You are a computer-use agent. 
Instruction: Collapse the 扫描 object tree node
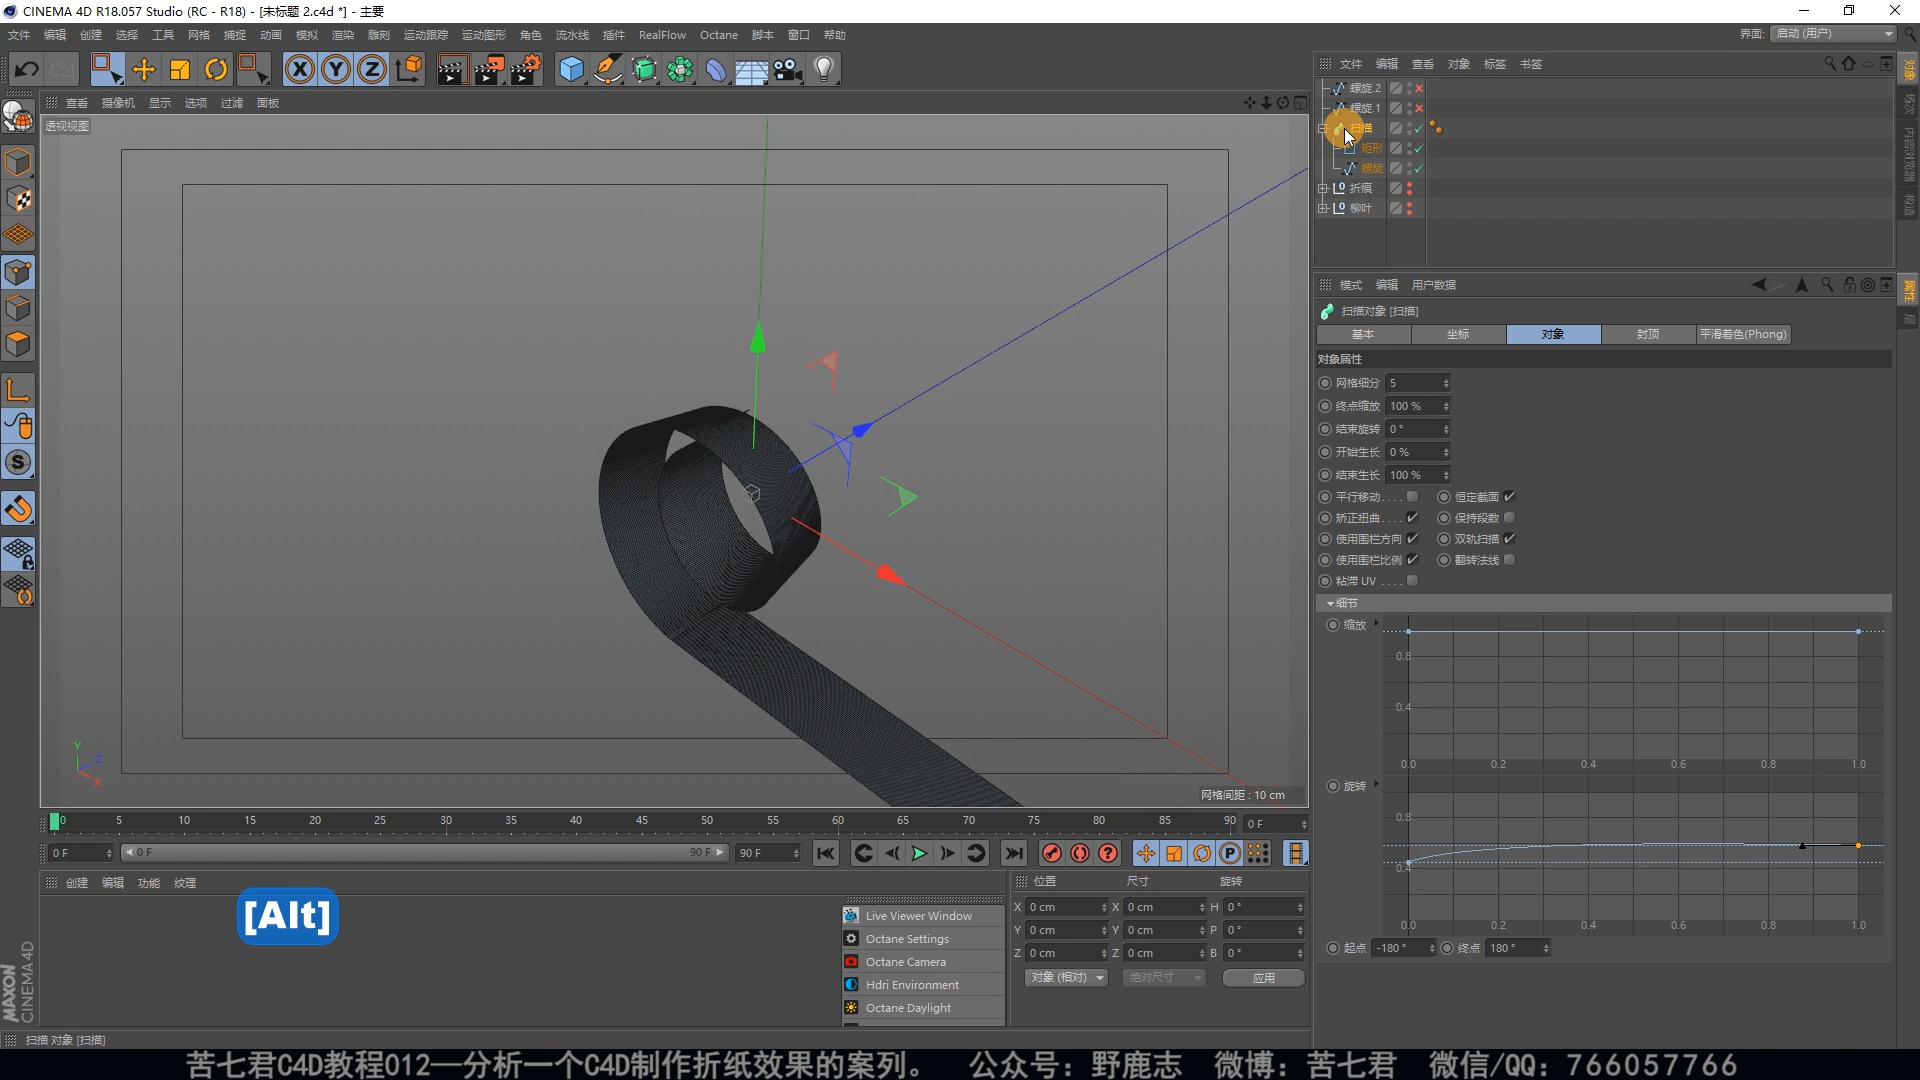1323,128
